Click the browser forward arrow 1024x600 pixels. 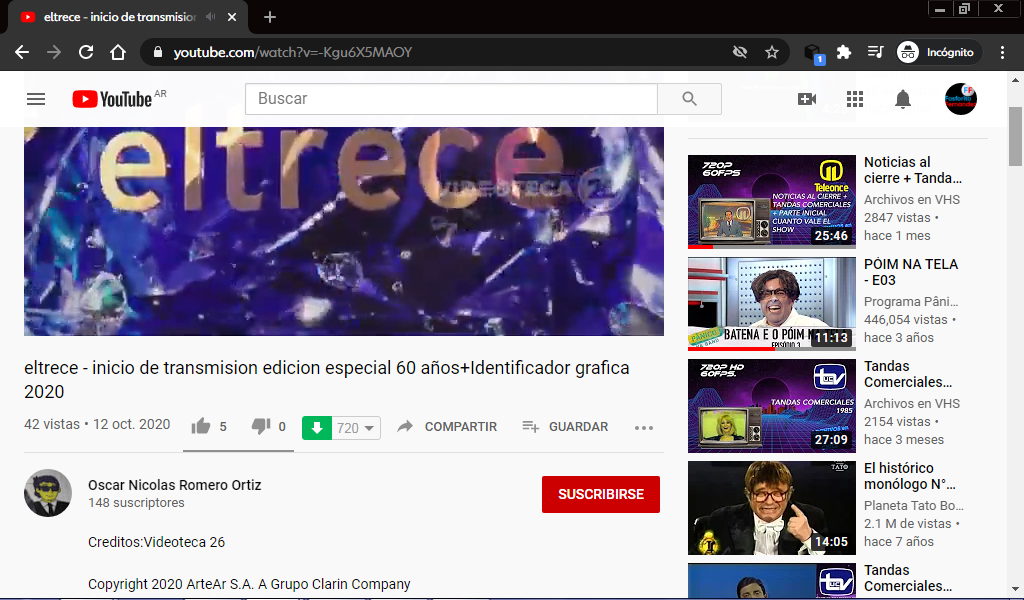pos(54,52)
